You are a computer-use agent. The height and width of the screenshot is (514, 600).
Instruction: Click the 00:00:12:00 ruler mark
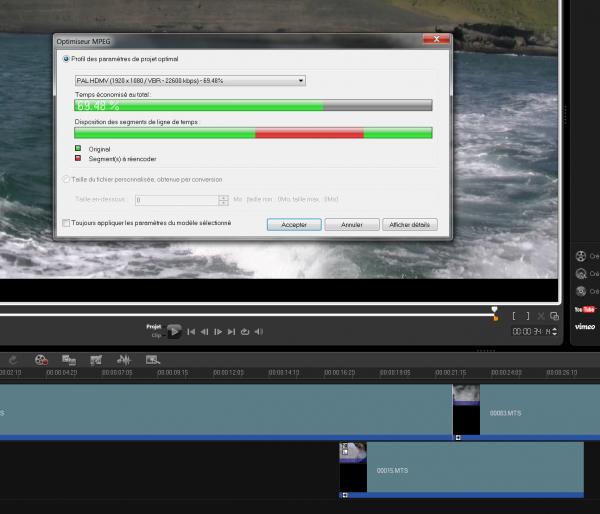click(228, 372)
